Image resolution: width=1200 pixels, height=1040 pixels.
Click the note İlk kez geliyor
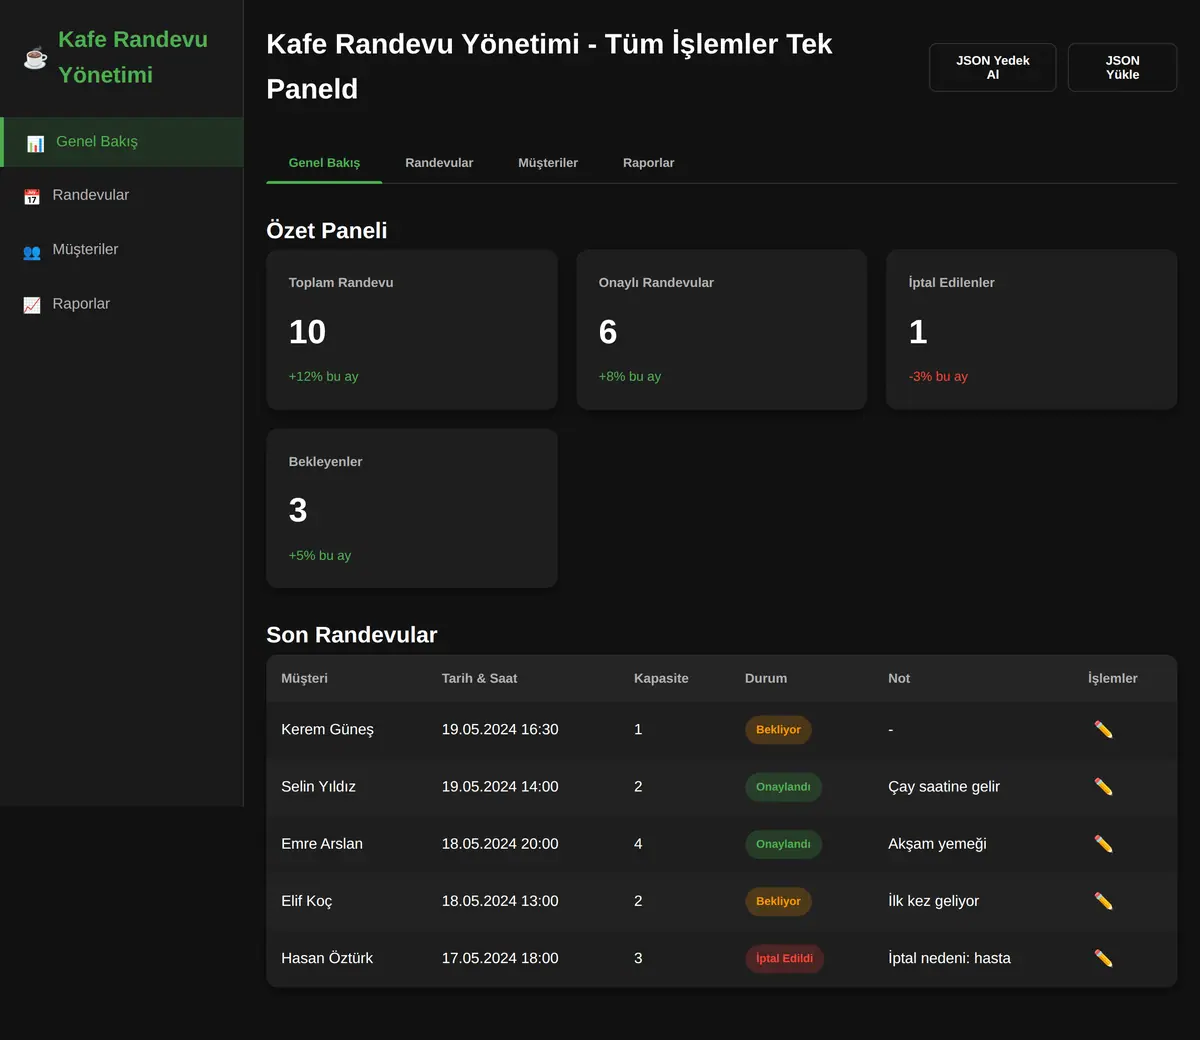(x=933, y=901)
